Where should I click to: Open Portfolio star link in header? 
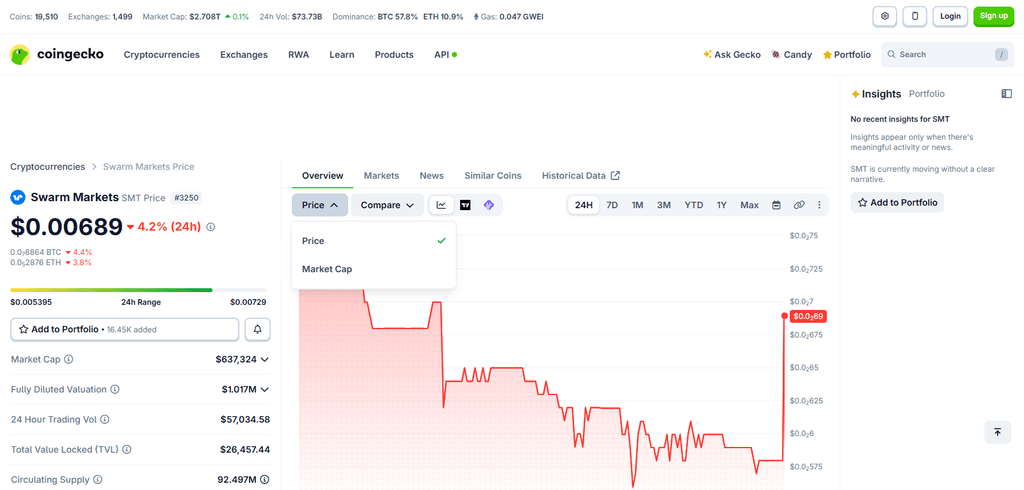click(847, 55)
